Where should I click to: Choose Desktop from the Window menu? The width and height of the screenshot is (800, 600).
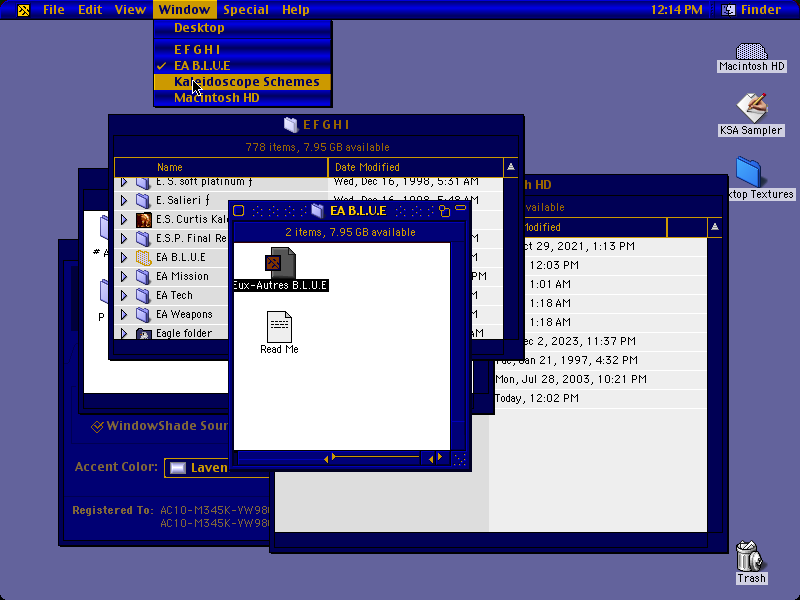243,28
